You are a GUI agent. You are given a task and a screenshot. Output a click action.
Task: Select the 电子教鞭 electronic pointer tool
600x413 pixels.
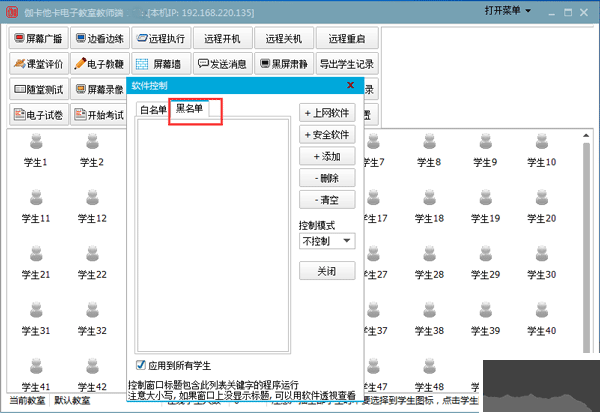point(100,64)
